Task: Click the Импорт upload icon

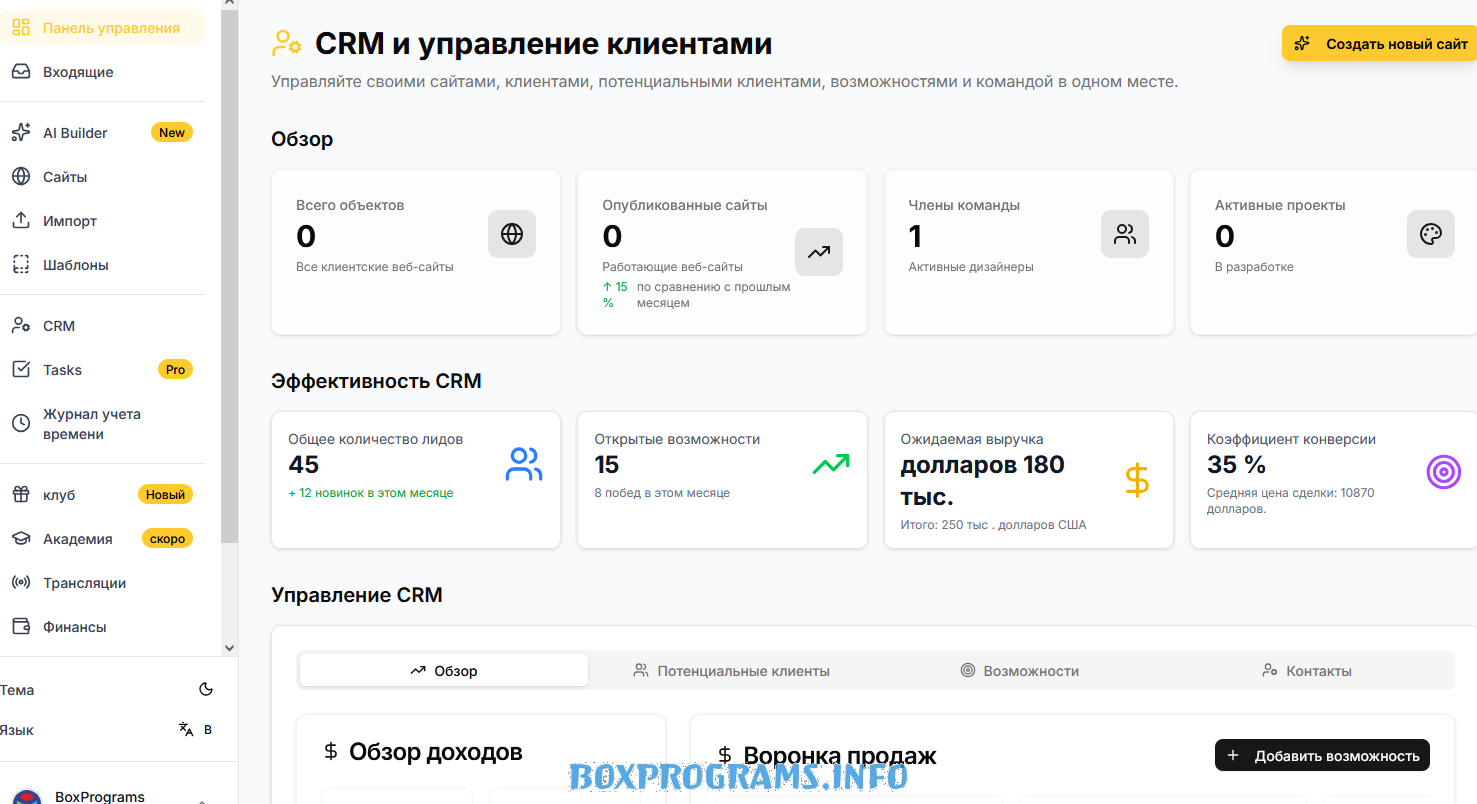Action: [x=21, y=221]
